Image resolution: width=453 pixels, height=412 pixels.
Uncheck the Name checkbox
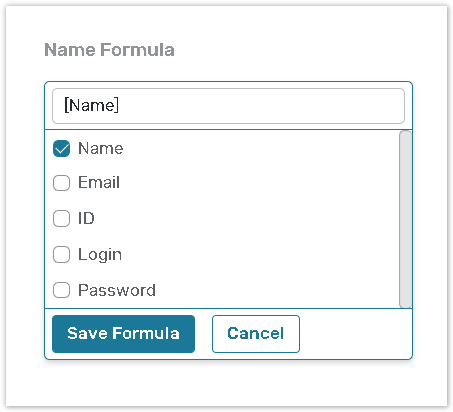point(61,149)
